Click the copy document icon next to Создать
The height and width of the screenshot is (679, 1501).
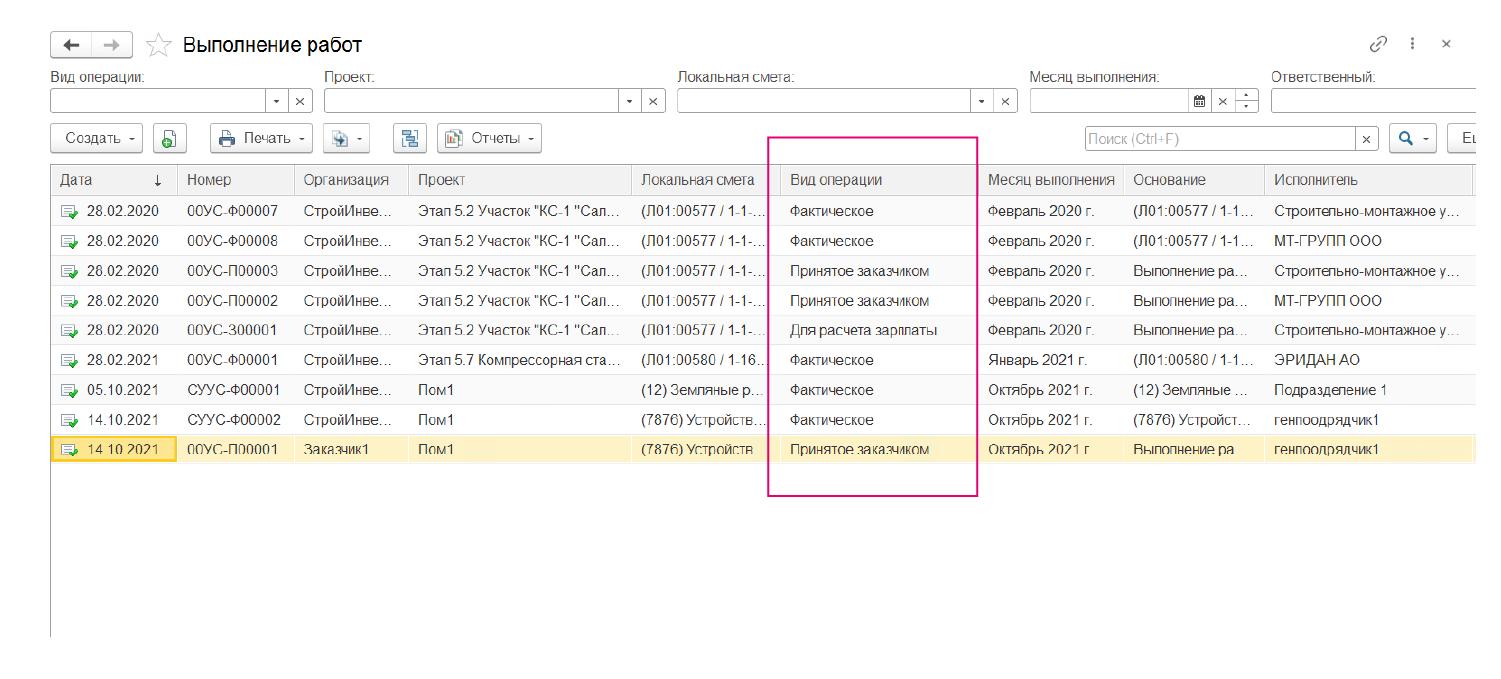coord(170,139)
